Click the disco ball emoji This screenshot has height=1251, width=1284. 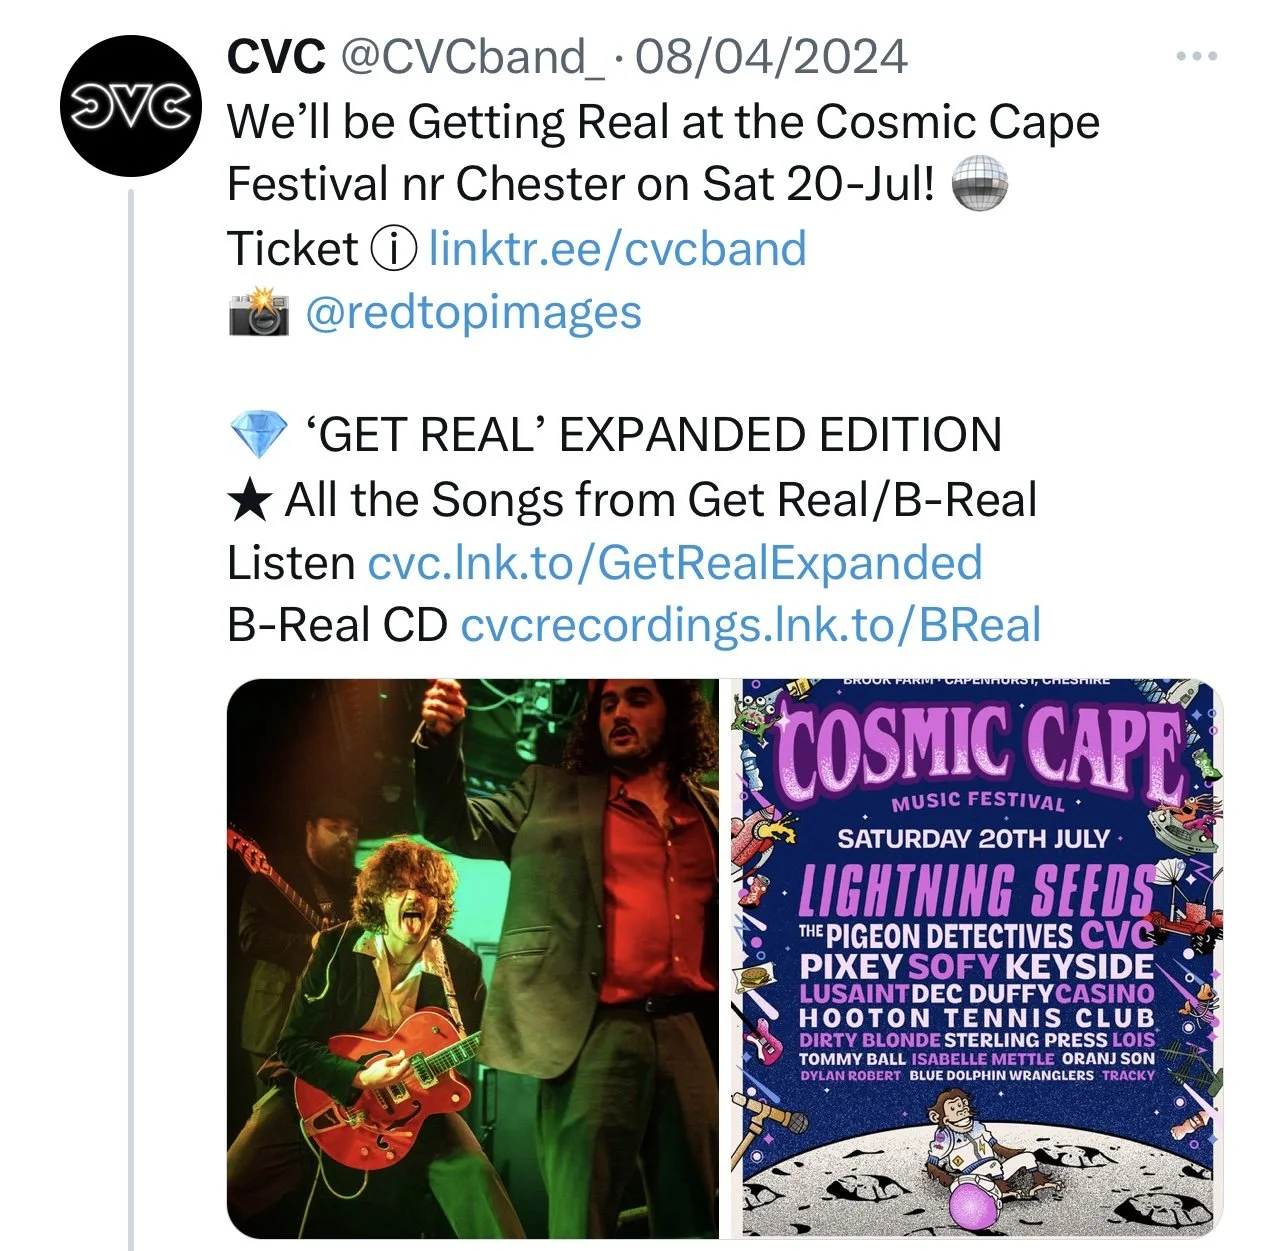click(978, 185)
